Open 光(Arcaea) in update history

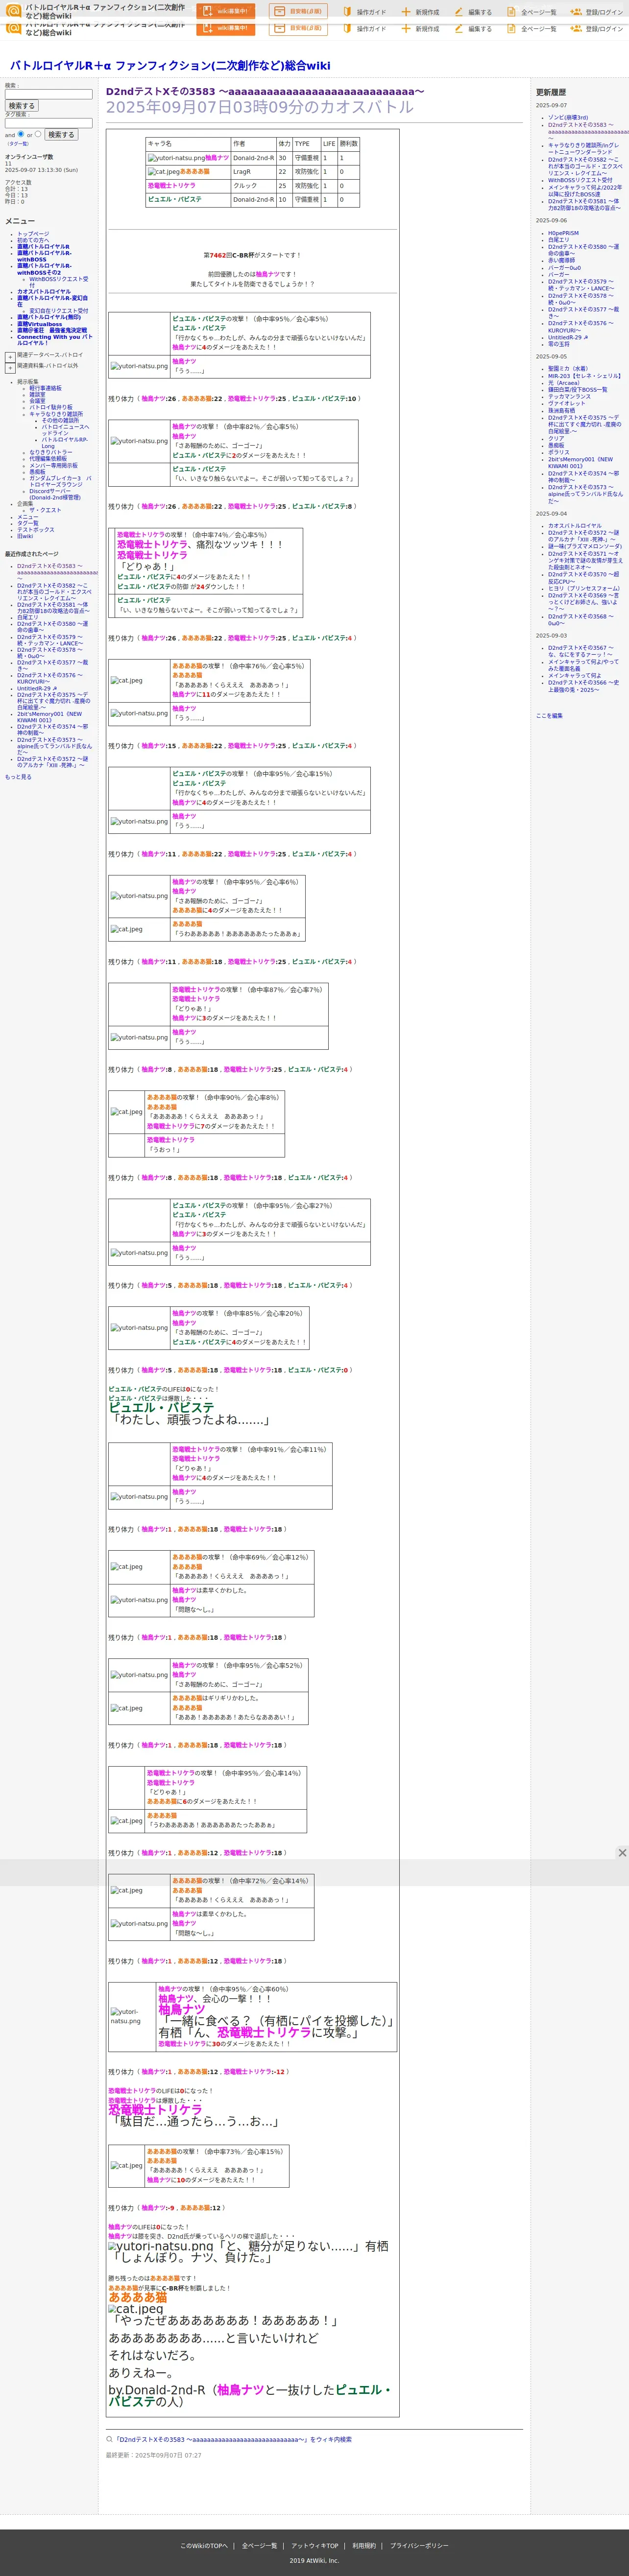(564, 382)
